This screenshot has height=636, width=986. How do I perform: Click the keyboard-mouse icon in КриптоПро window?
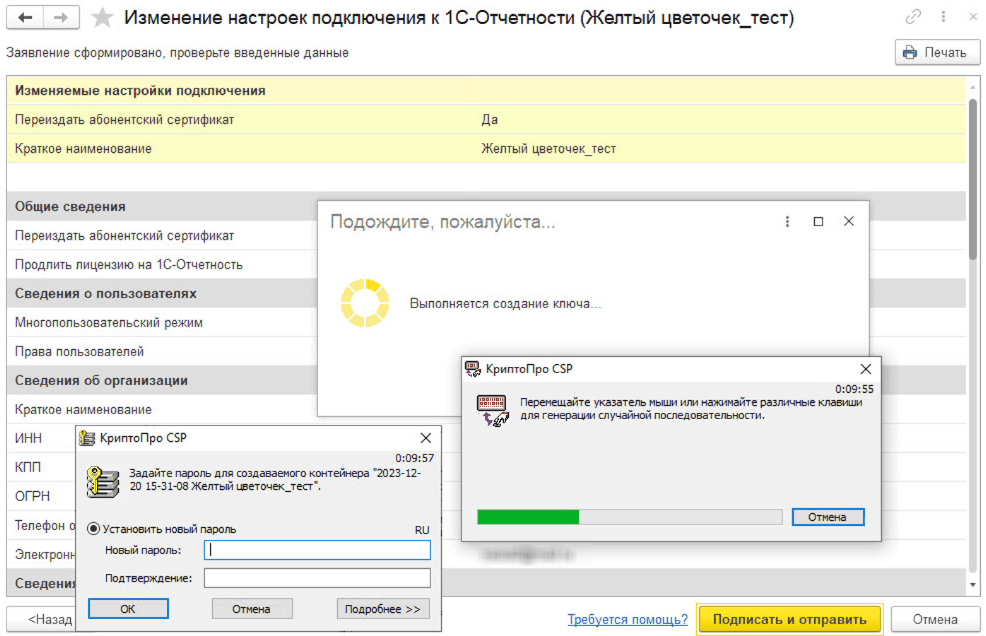[492, 411]
